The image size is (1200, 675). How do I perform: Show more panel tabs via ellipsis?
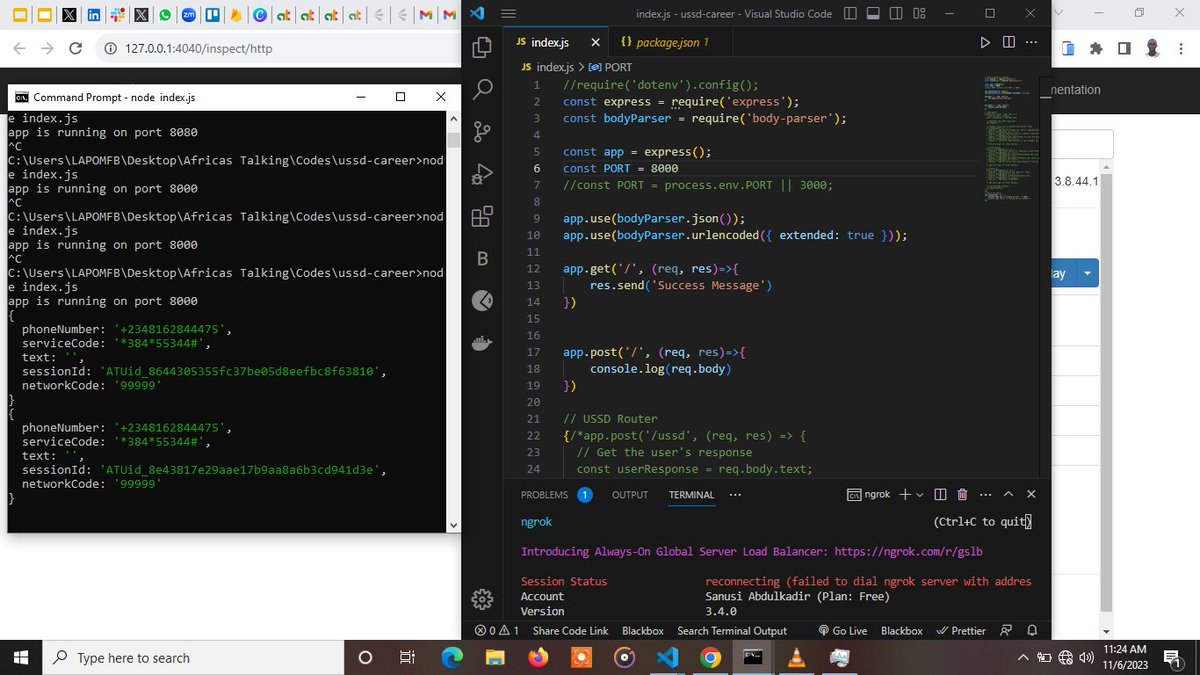tap(736, 494)
